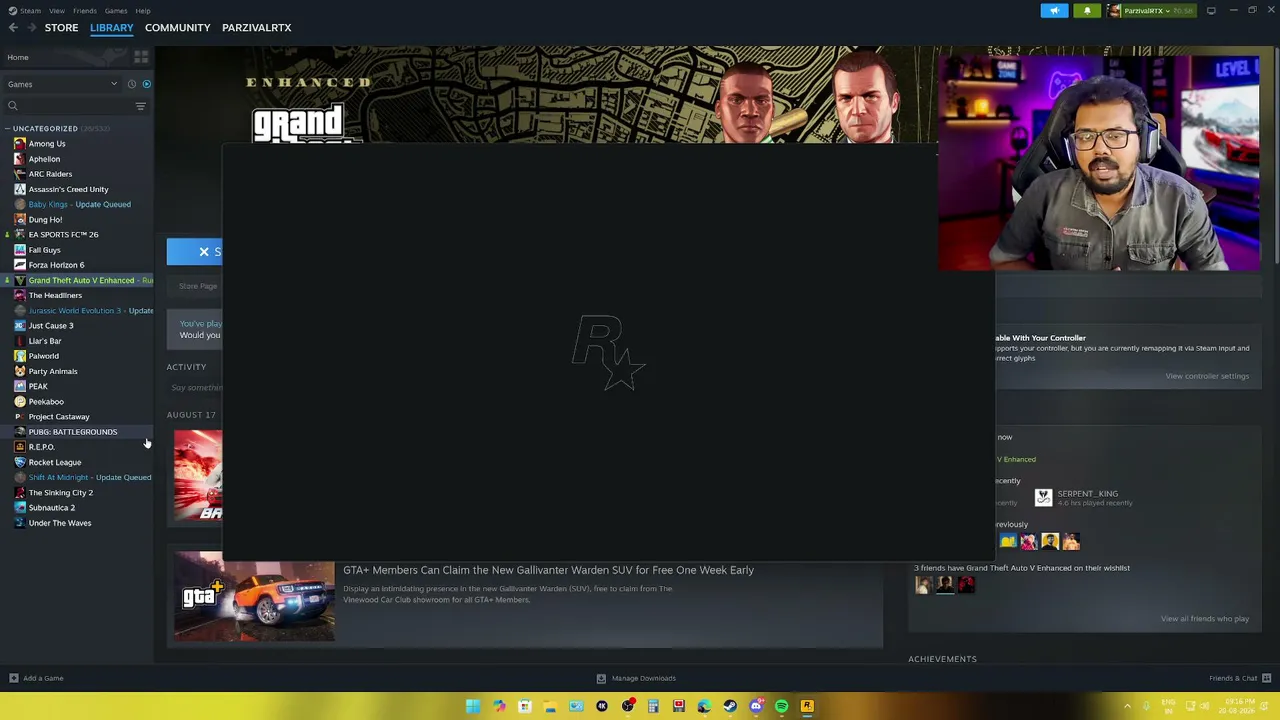This screenshot has height=720, width=1280.
Task: Open Manage Downloads
Action: pos(636,678)
